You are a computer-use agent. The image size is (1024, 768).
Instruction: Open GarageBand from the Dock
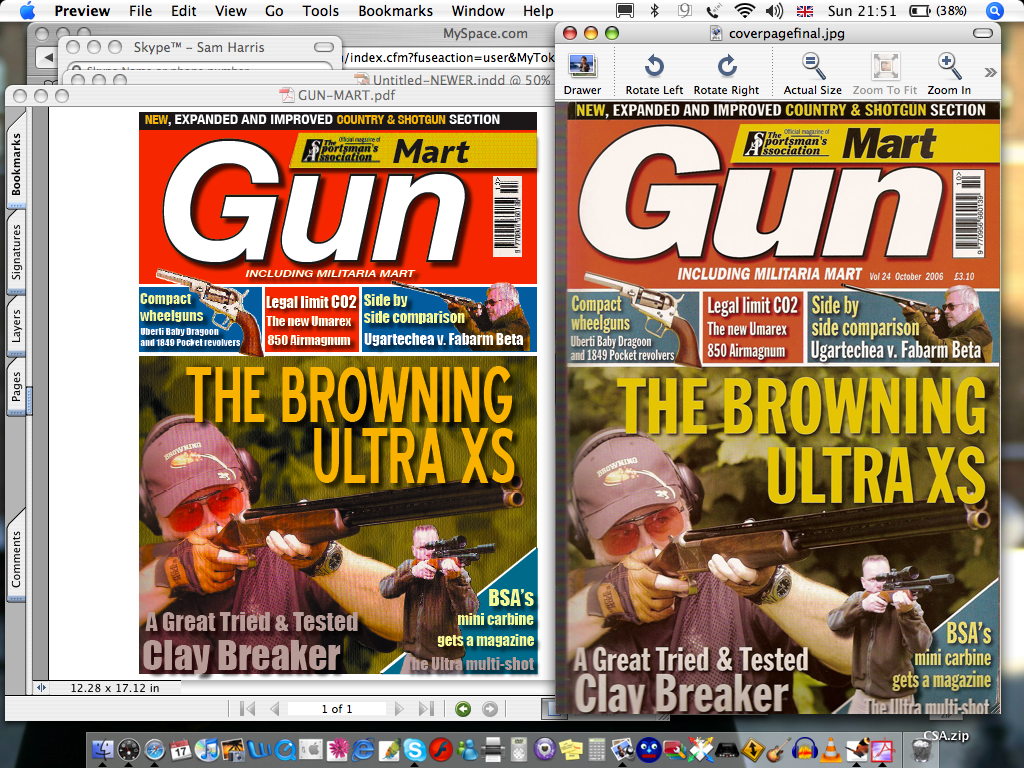click(x=778, y=750)
